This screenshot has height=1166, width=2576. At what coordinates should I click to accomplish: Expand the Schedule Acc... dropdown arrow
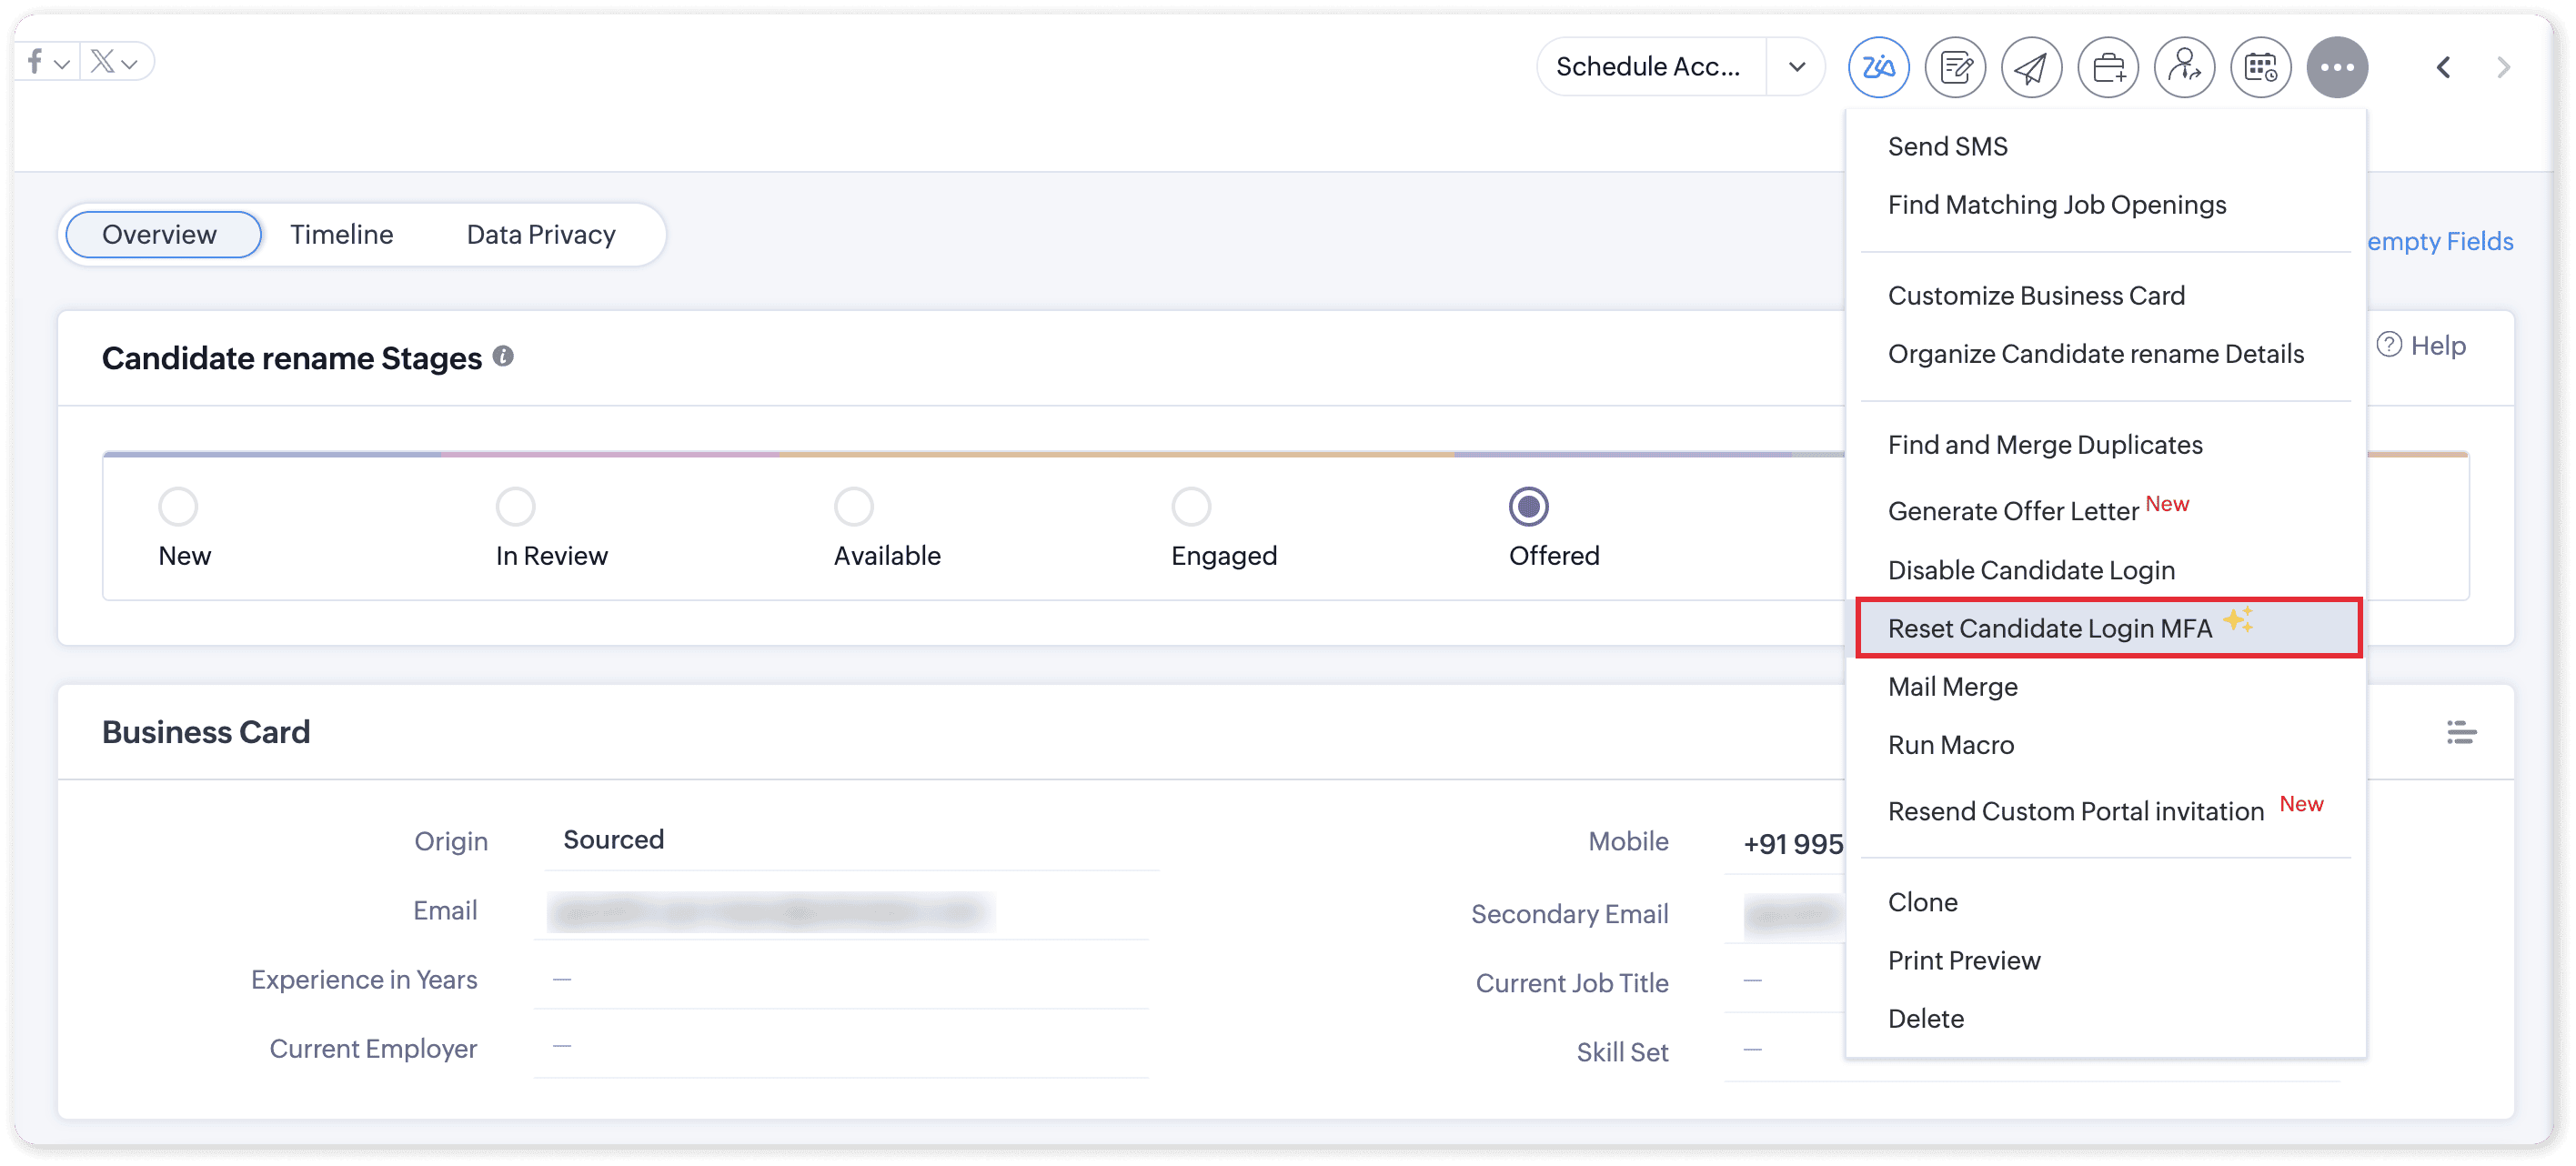tap(1796, 67)
